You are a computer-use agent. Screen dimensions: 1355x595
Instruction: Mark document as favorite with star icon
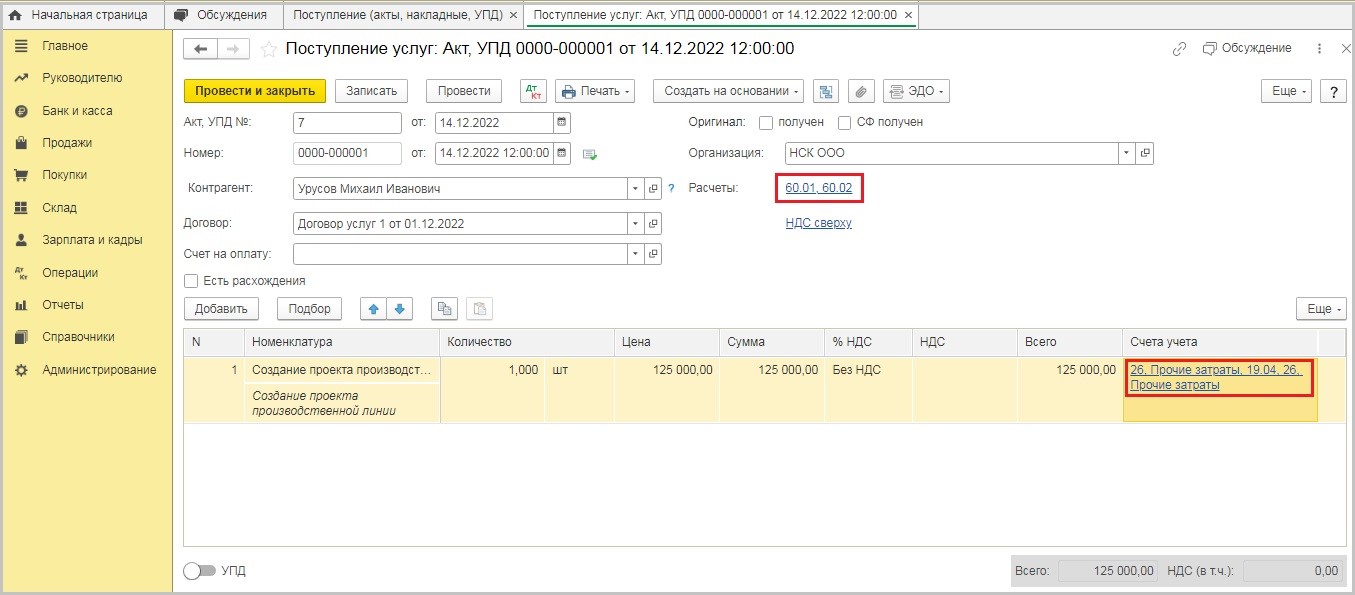pos(268,49)
